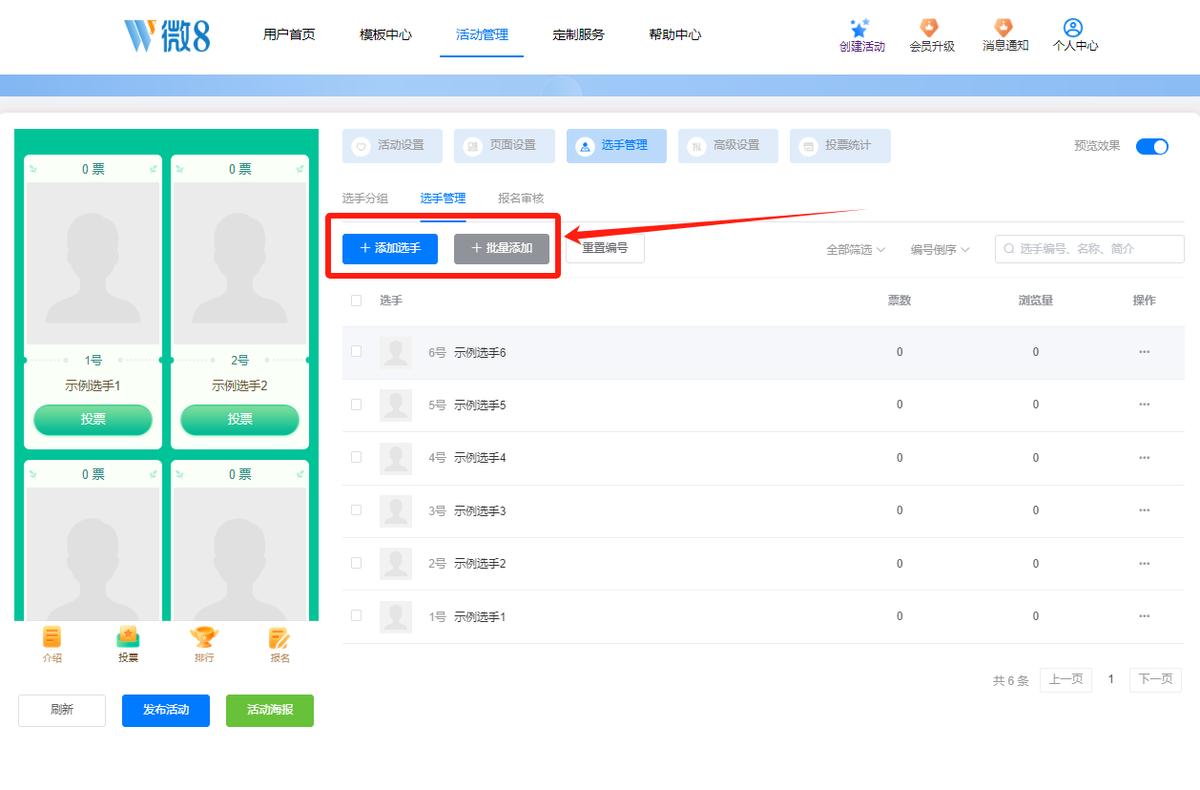Click the 微8 logo

(x=167, y=35)
